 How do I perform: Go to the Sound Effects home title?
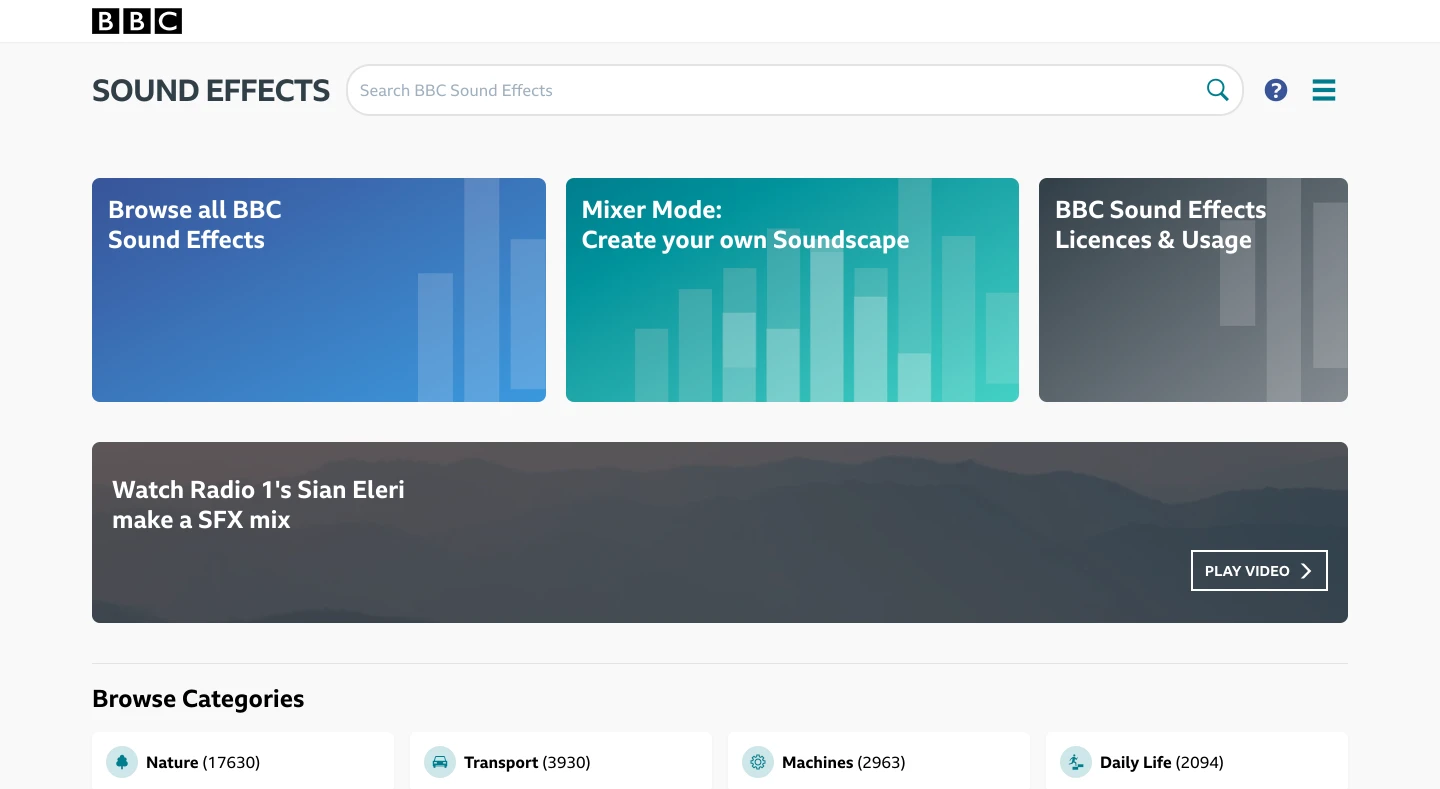tap(211, 91)
